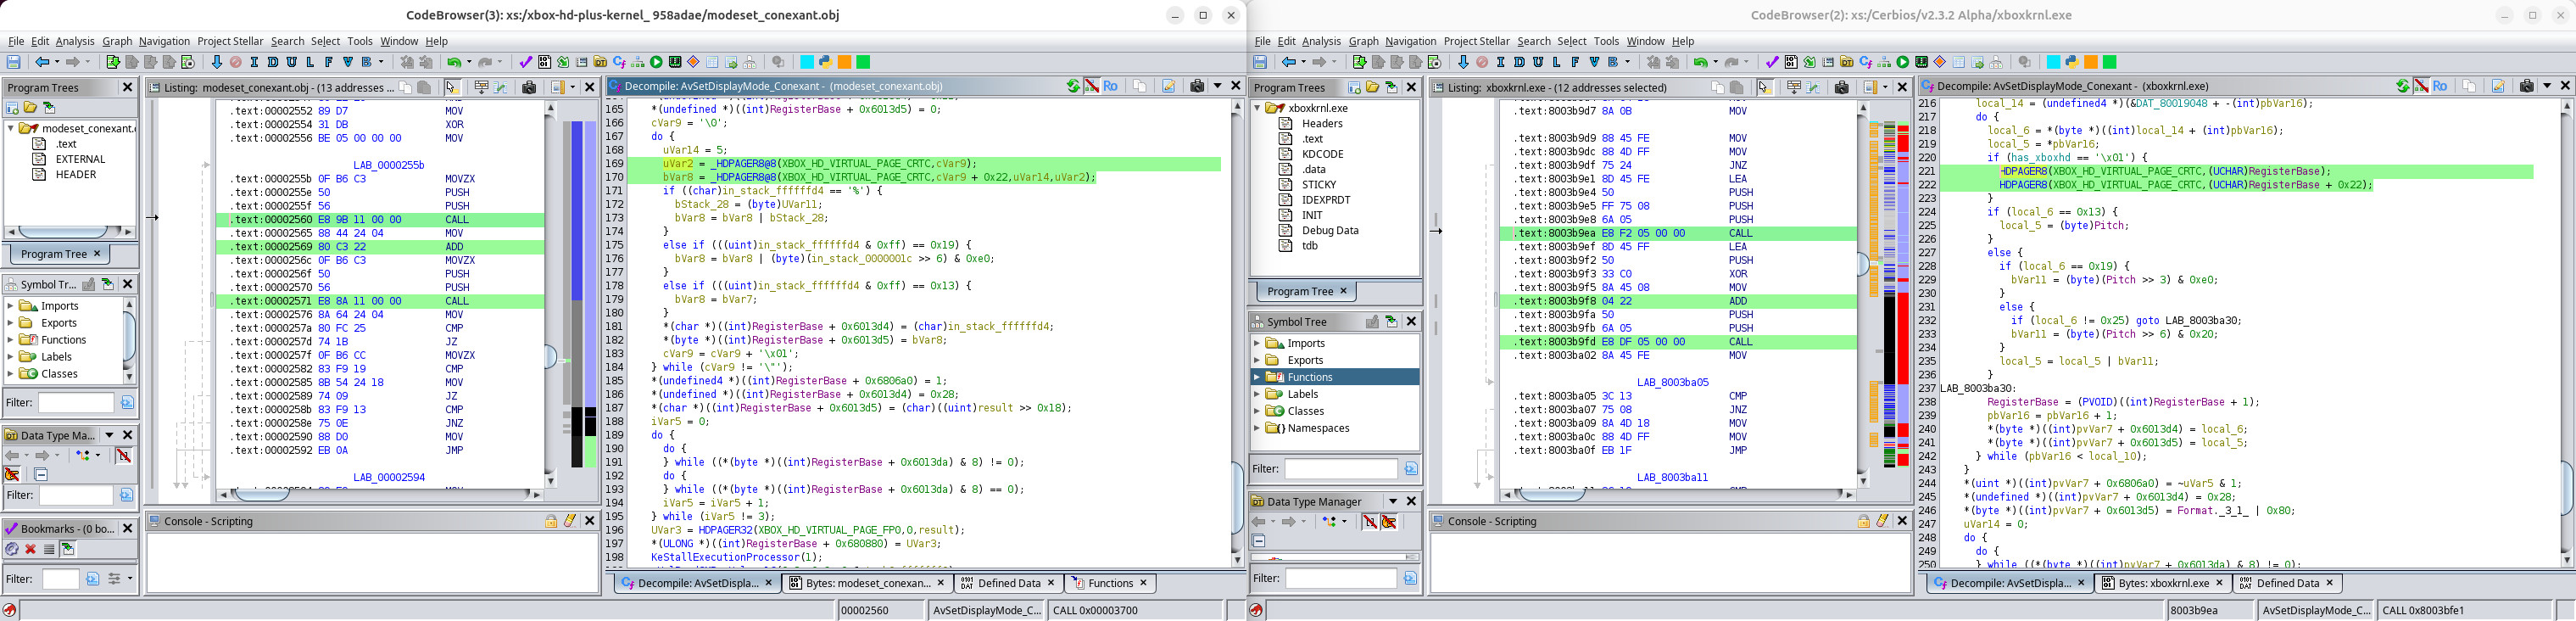Save the xboxkrnl.exe program in right window
Image resolution: width=2576 pixels, height=621 pixels.
[1260, 62]
